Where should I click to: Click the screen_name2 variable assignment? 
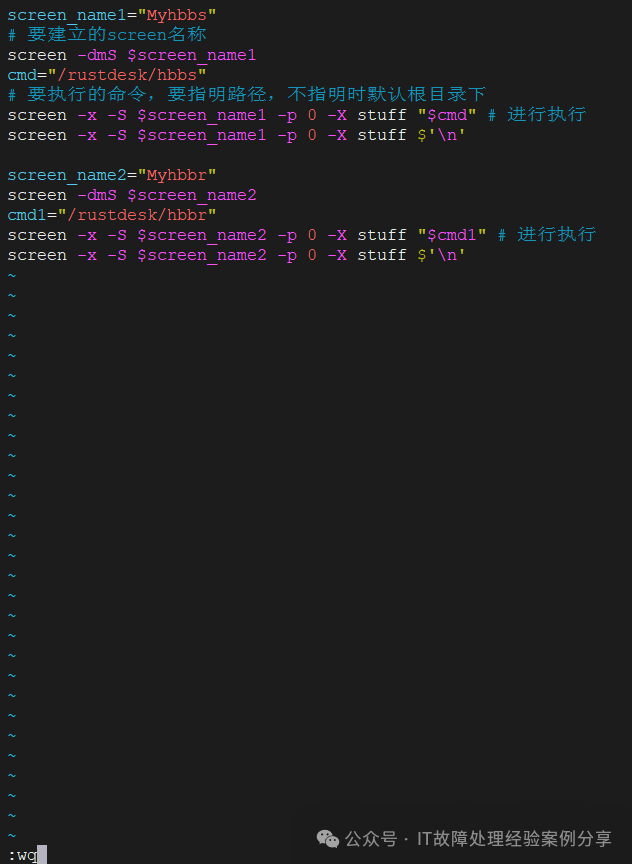tap(112, 175)
